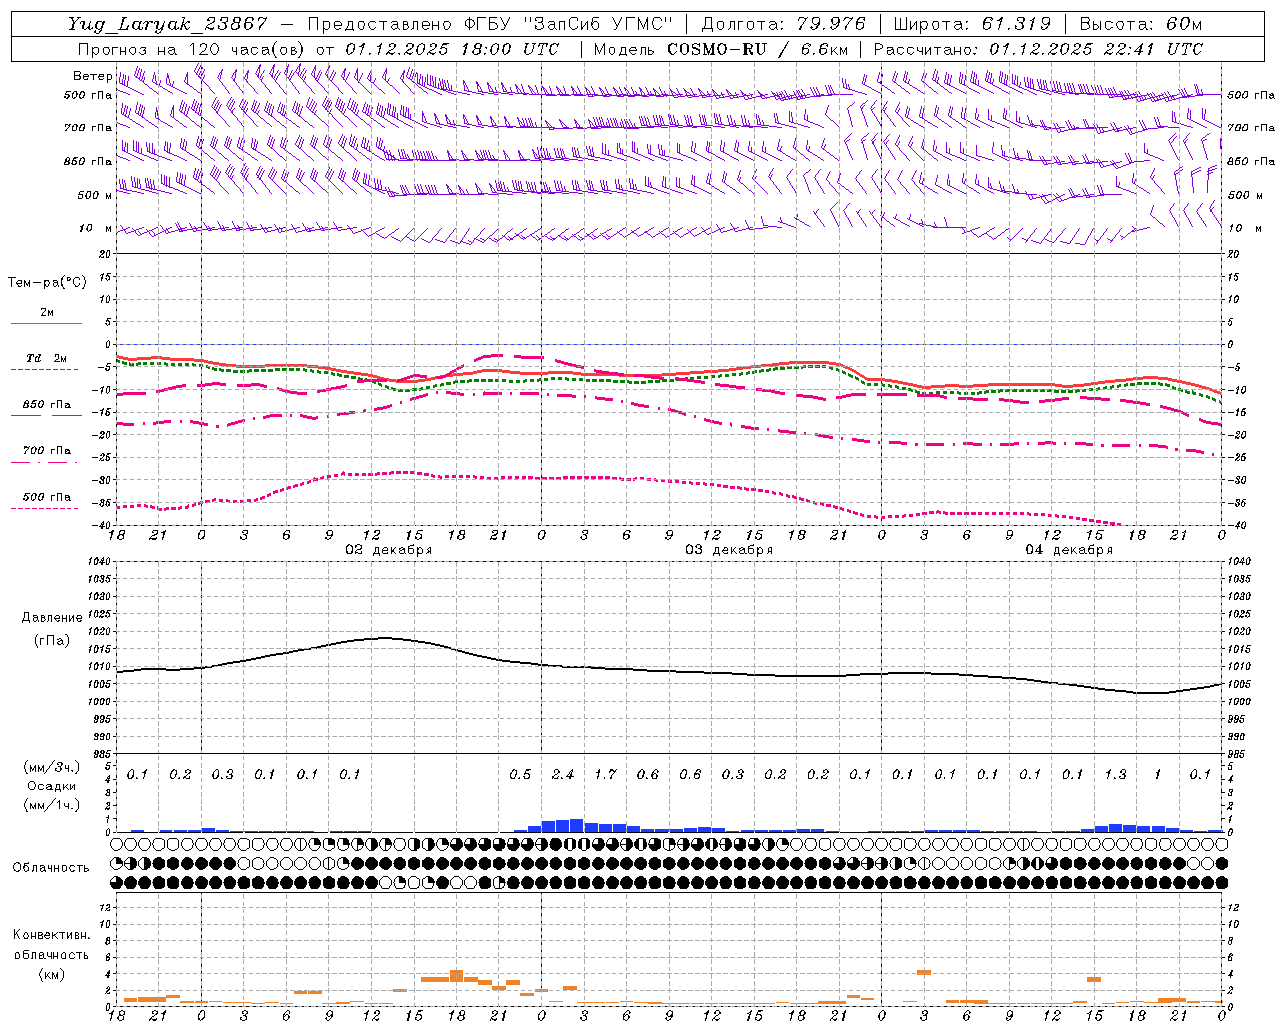Viewport: 1280px width, 1024px height.
Task: Click the tallest blue precipitation bar on 03 декабря
Action: click(x=576, y=826)
